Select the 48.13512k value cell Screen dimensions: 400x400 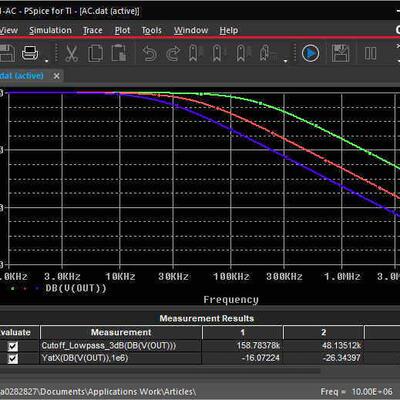click(x=324, y=346)
